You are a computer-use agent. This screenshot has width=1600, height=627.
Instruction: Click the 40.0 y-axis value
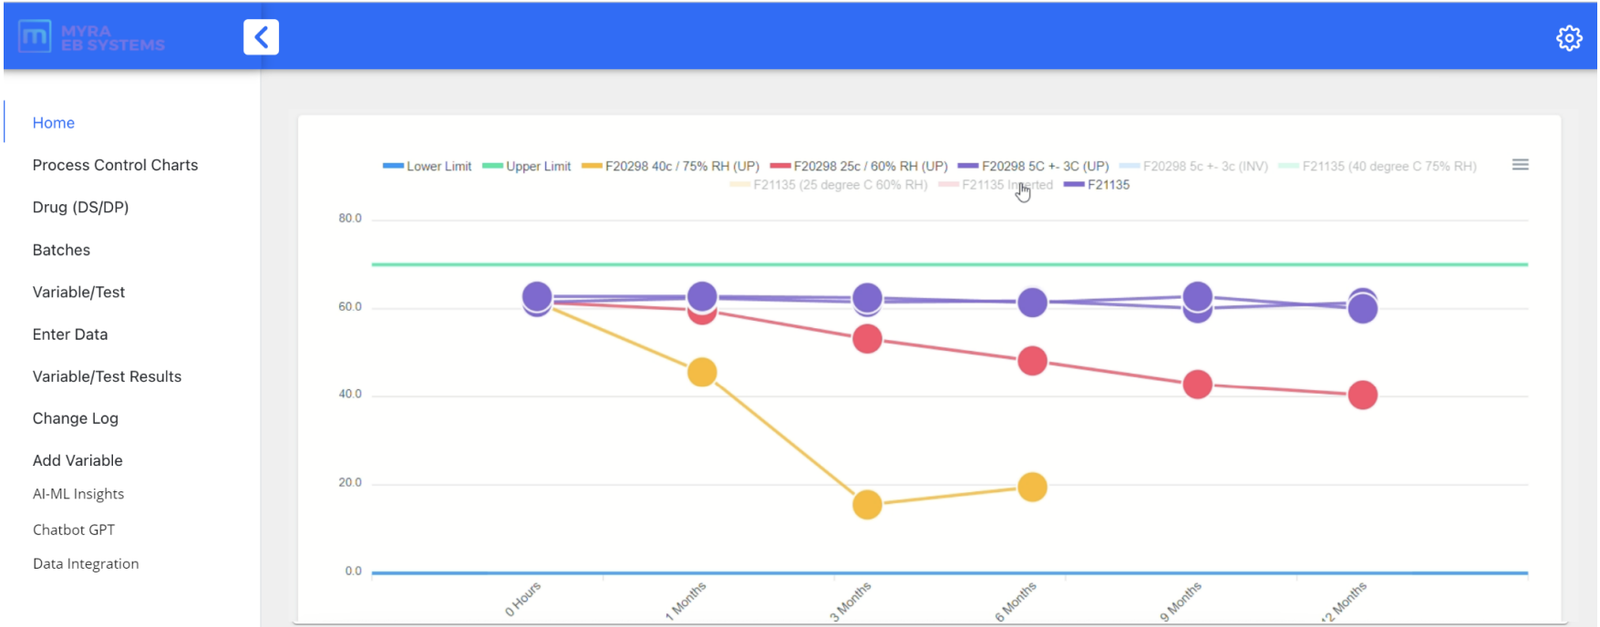[x=350, y=394]
